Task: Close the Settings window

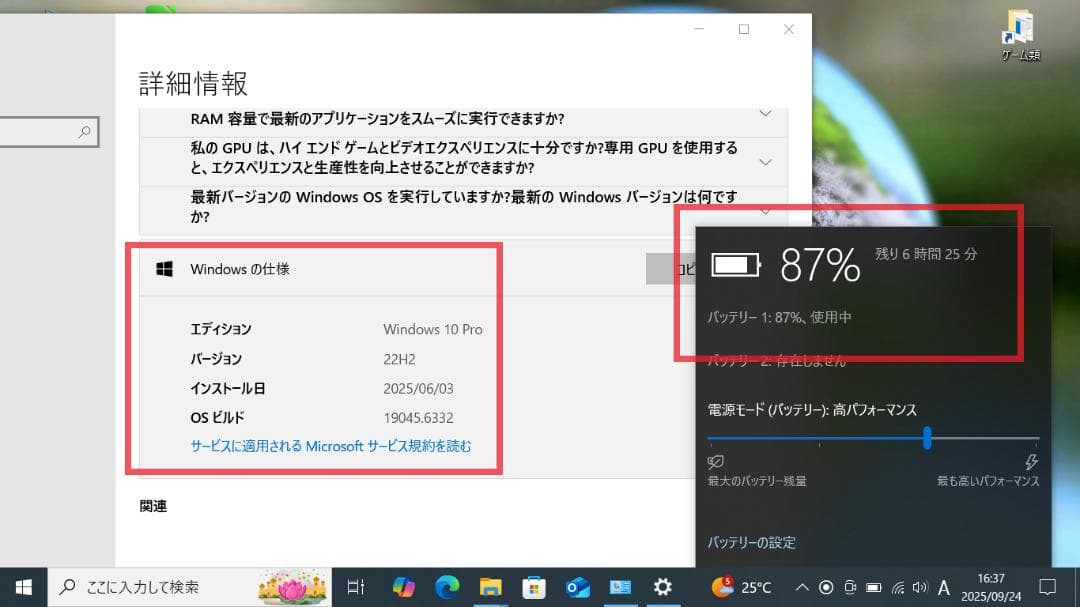Action: pos(789,29)
